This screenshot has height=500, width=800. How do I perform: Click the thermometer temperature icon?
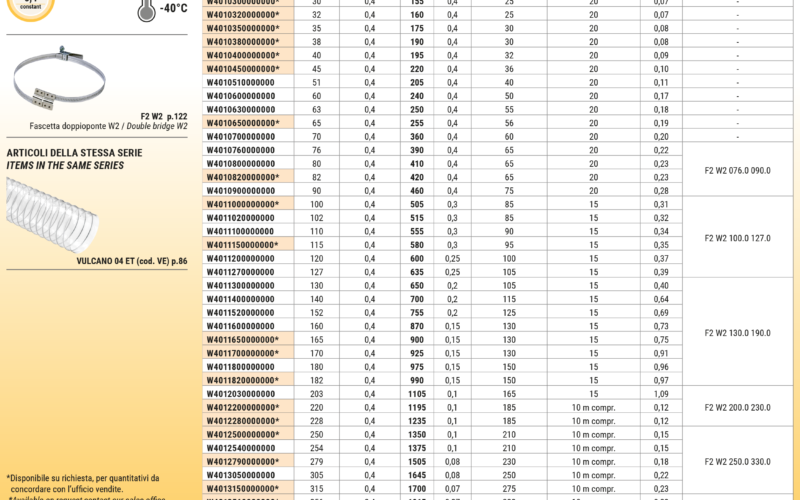(145, 9)
